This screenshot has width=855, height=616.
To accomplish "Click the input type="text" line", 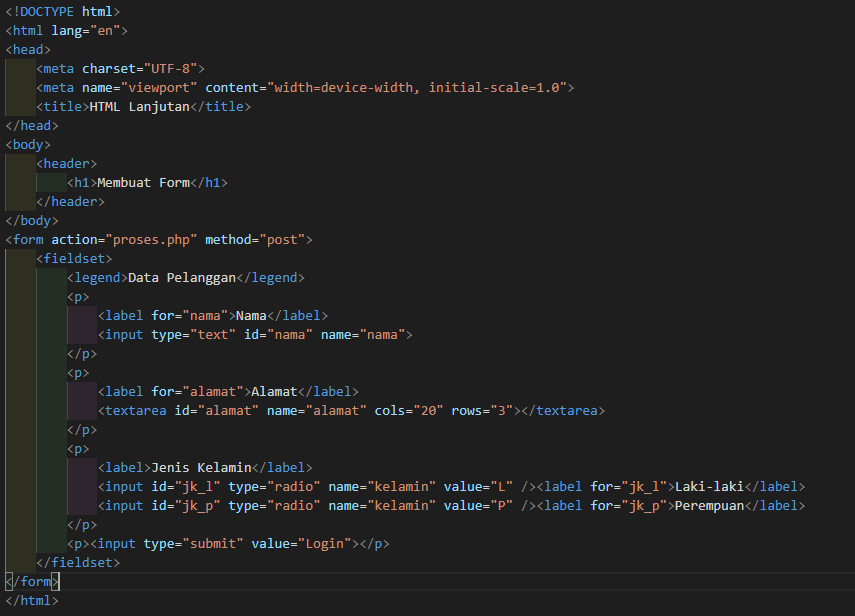I will click(x=255, y=335).
